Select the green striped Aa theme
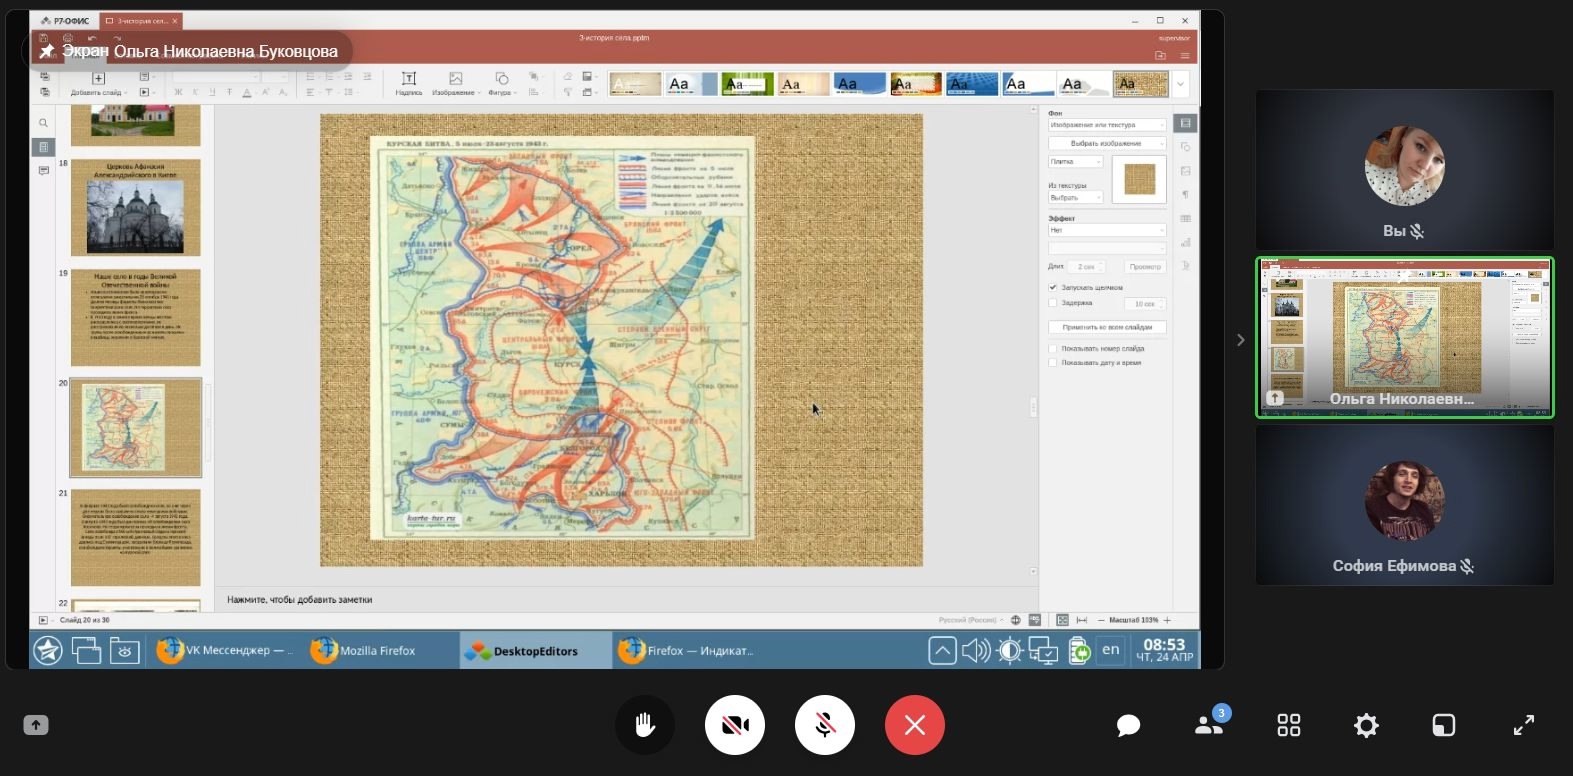The width and height of the screenshot is (1573, 776). [x=747, y=84]
